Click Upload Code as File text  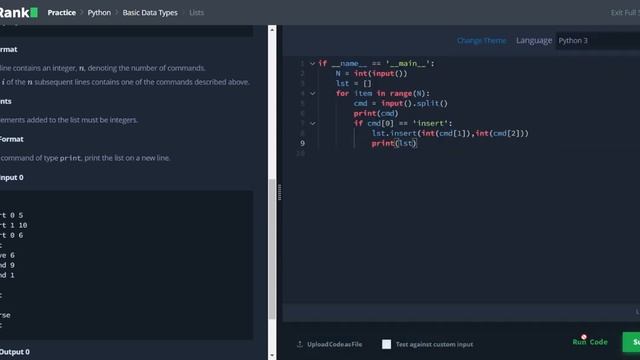334,344
